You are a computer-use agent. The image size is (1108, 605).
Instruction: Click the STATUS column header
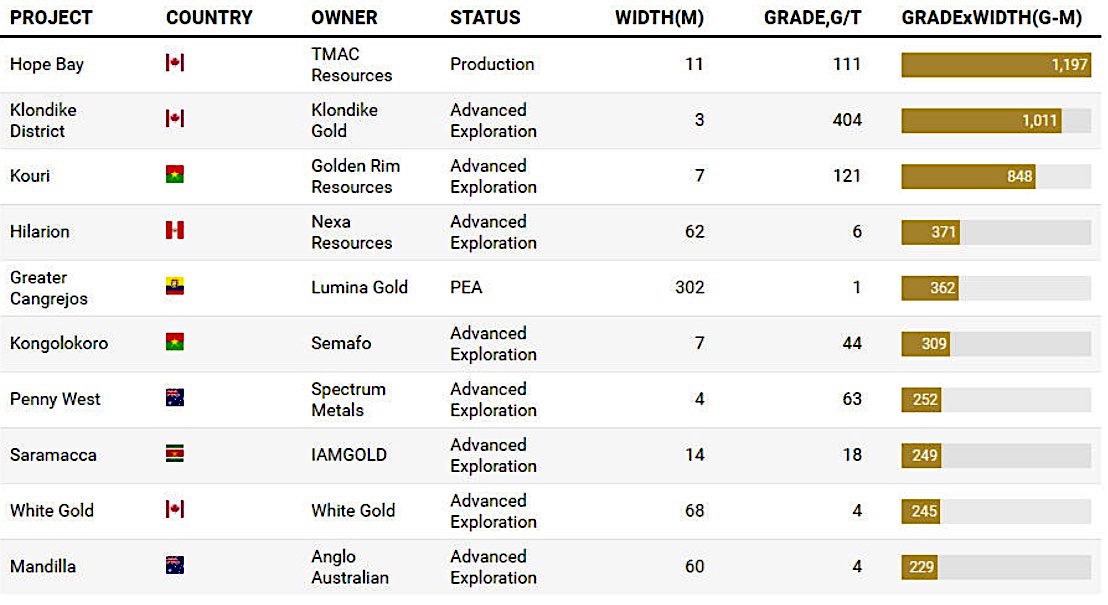485,18
